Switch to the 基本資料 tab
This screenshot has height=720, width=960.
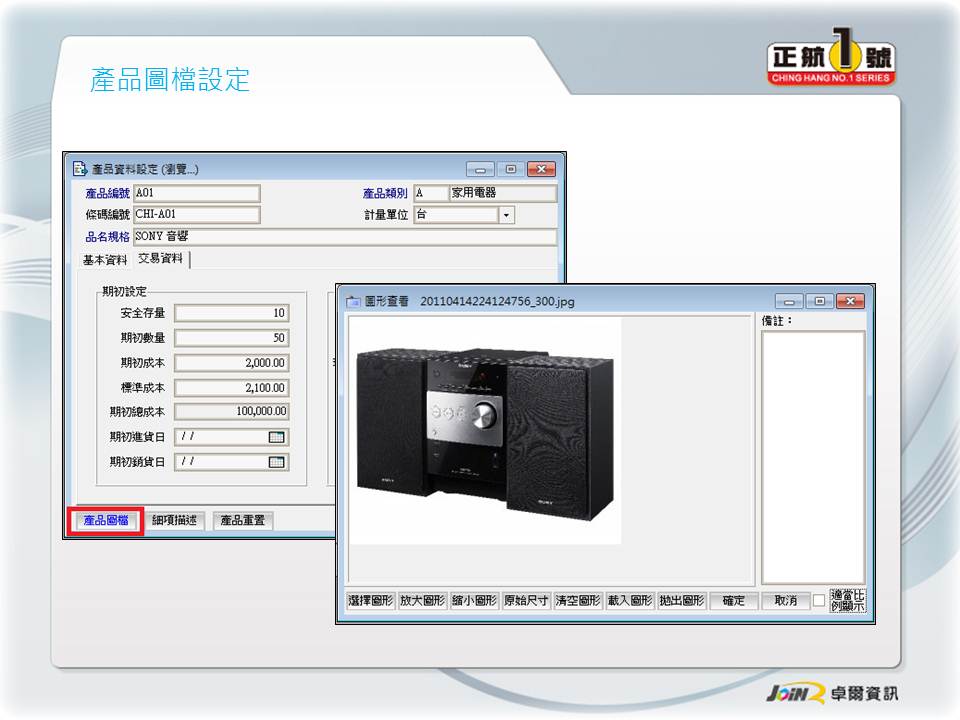(105, 260)
